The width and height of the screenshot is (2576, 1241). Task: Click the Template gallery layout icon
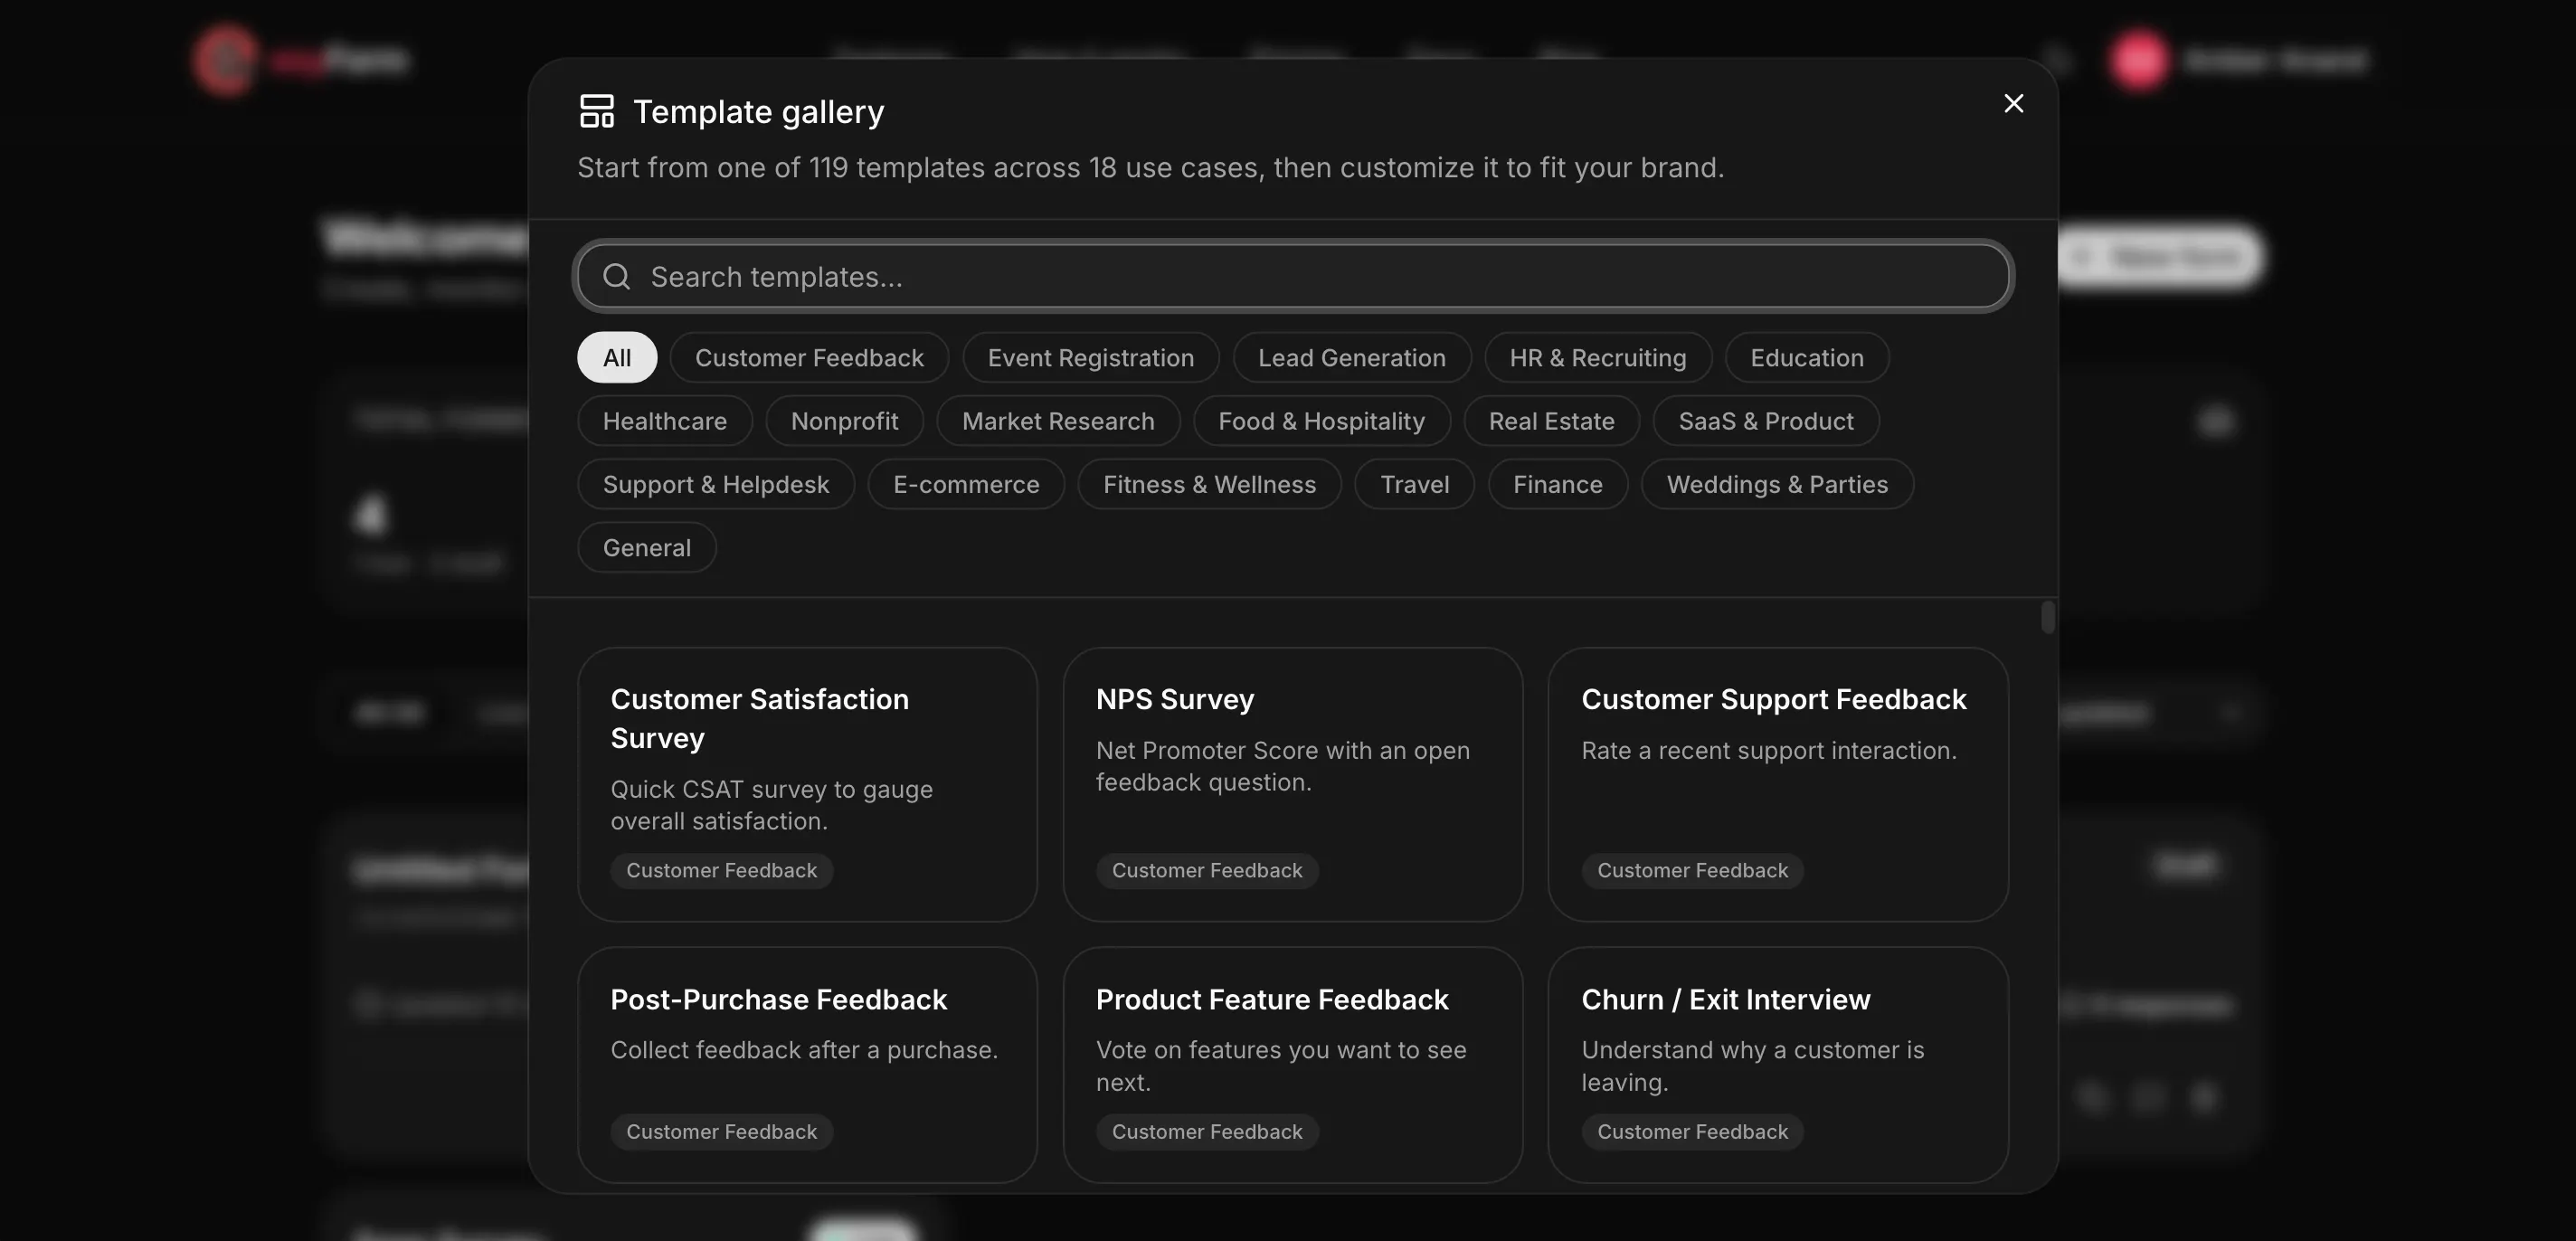(x=596, y=111)
